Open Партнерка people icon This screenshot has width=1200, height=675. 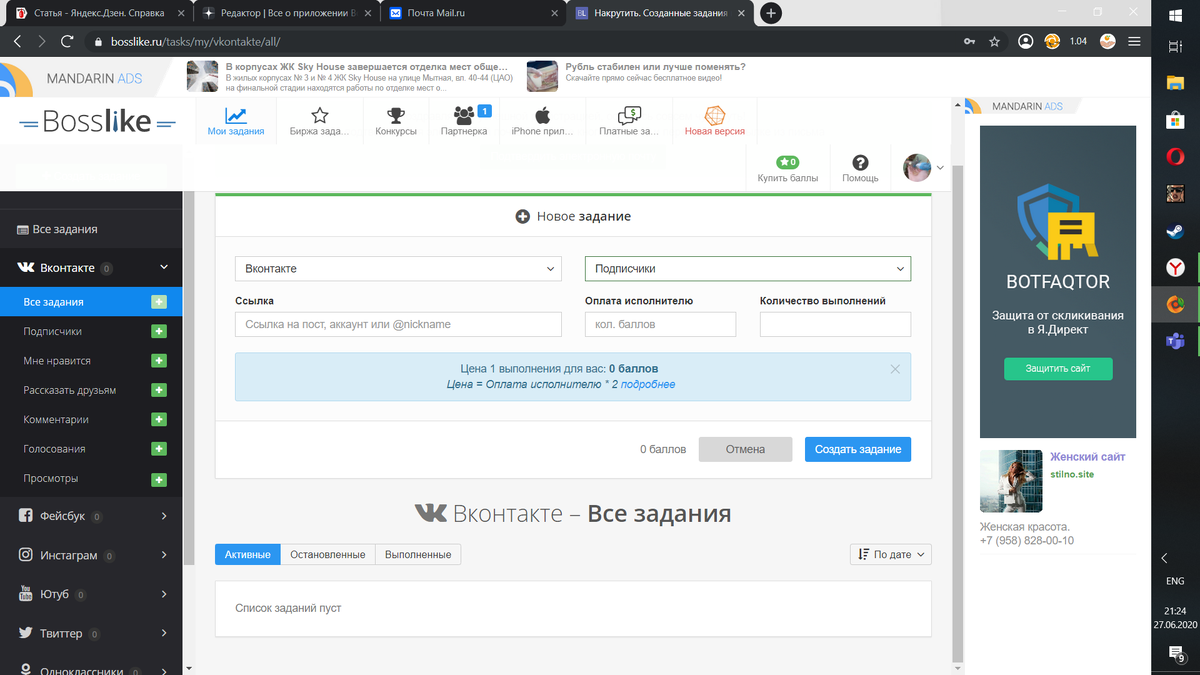[x=464, y=115]
